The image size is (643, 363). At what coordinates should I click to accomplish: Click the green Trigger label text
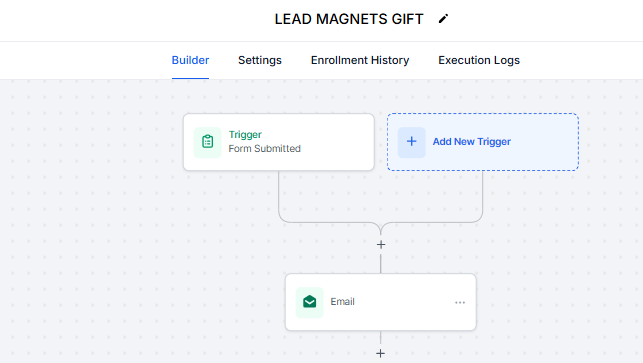(245, 135)
